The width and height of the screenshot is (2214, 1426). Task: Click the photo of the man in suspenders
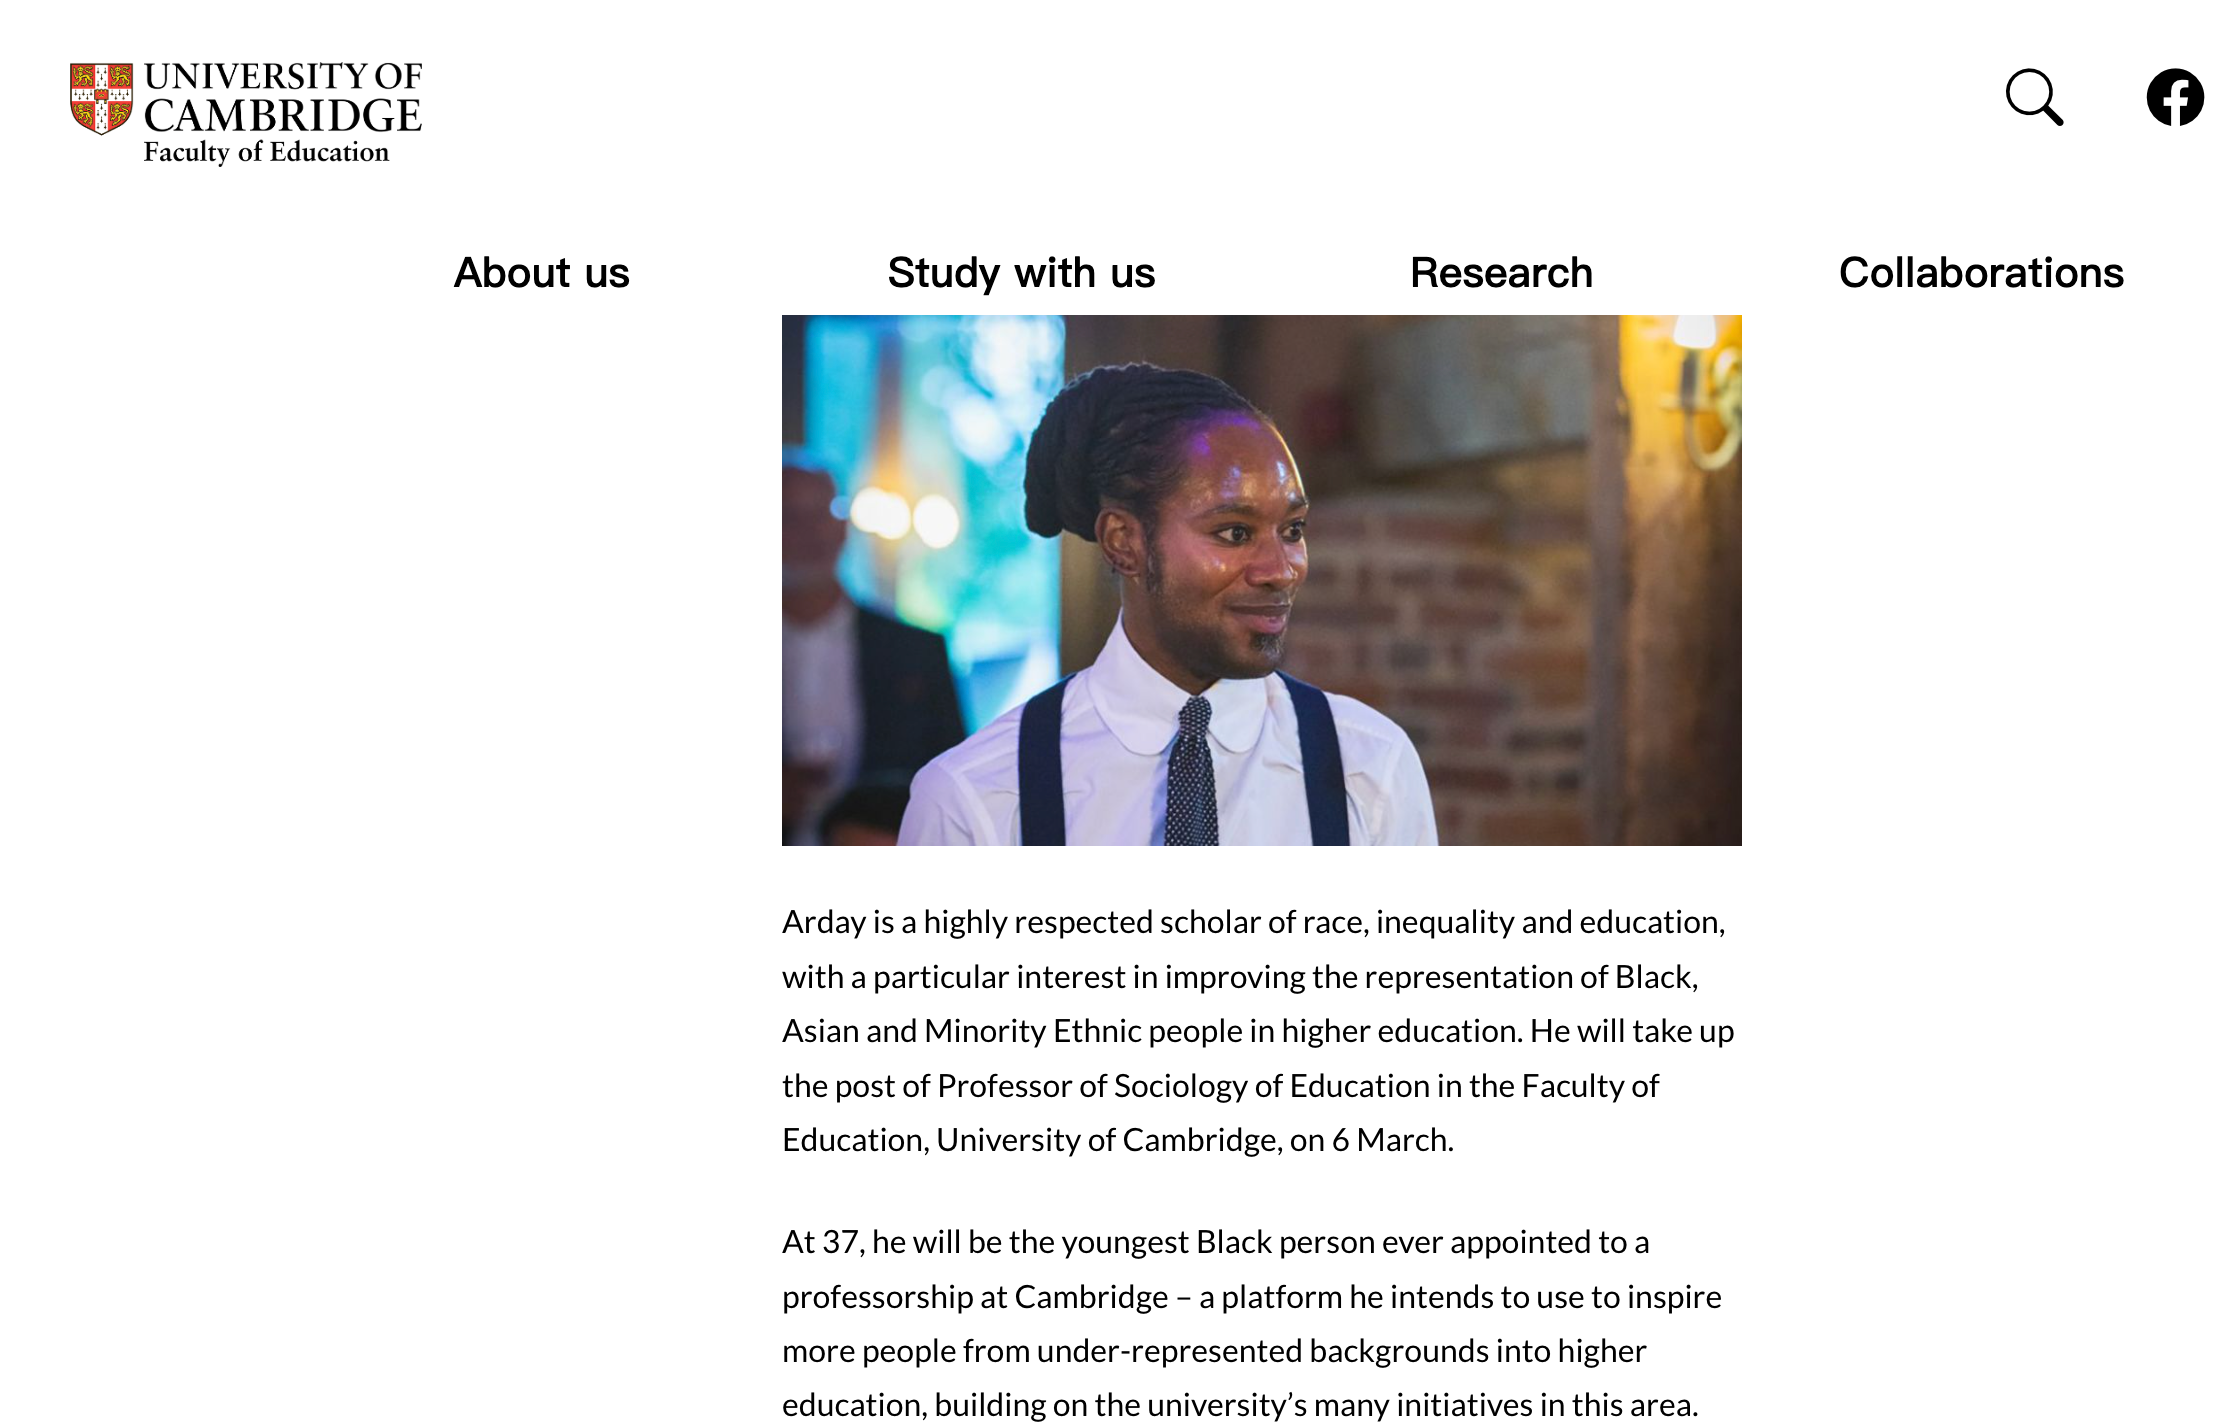[1261, 580]
